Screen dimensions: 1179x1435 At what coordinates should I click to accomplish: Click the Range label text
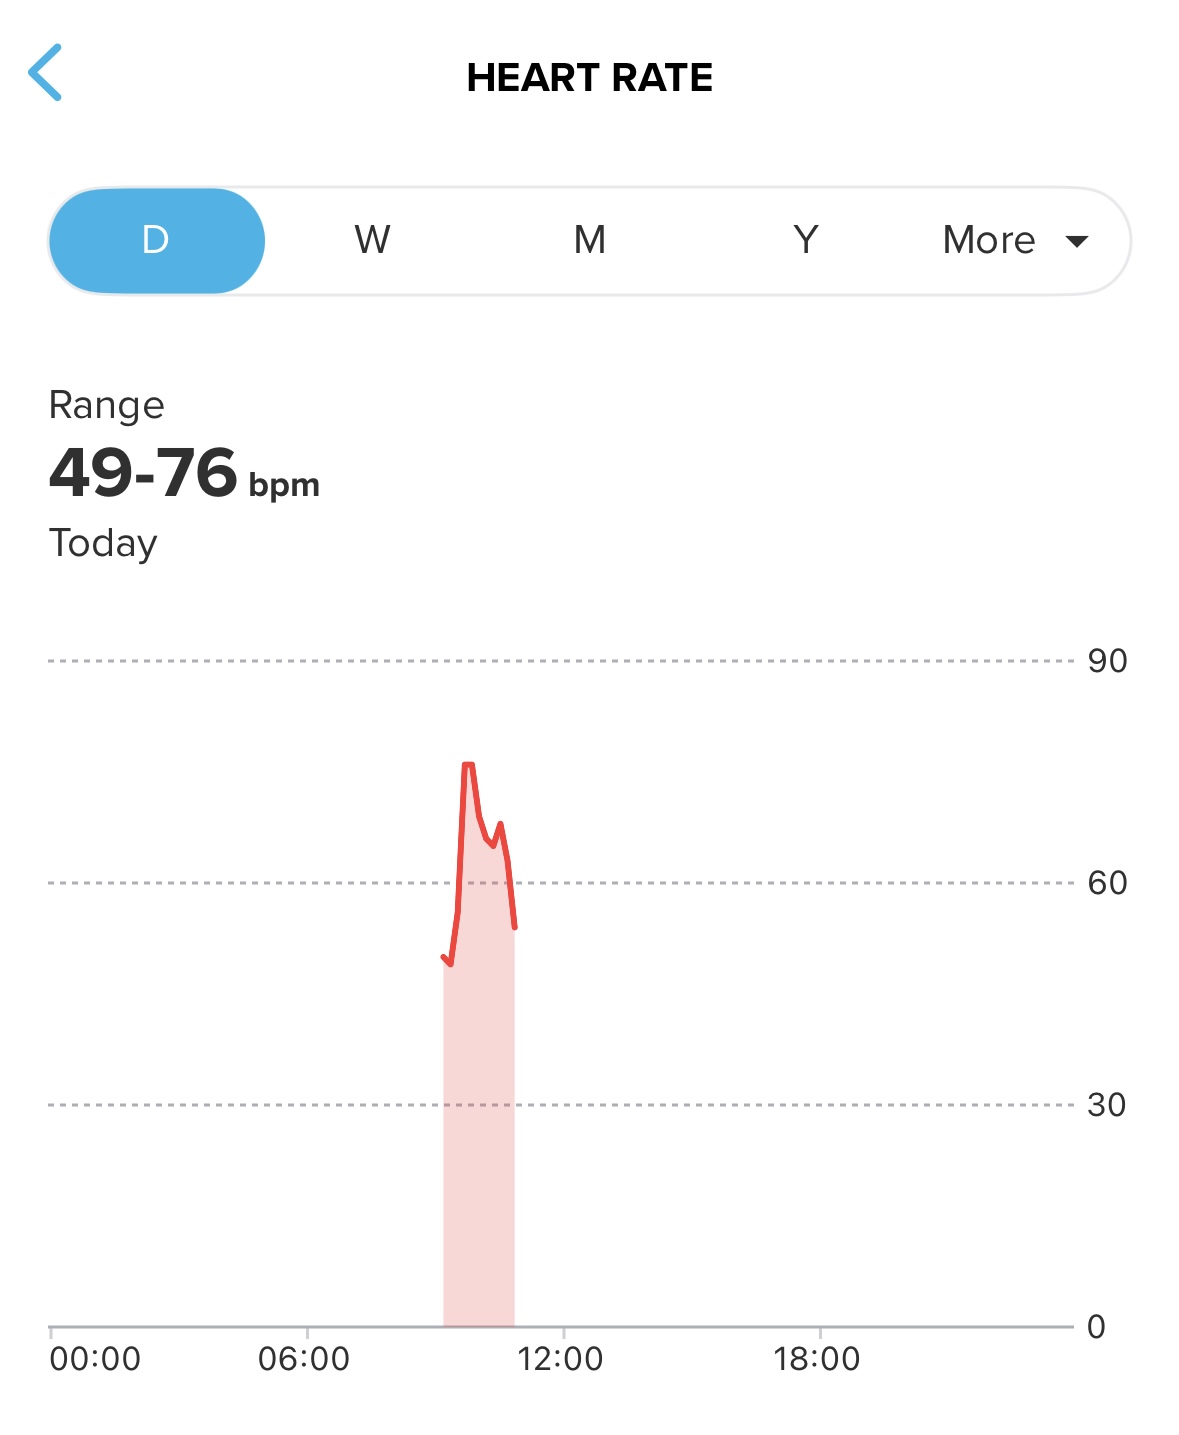coord(106,405)
